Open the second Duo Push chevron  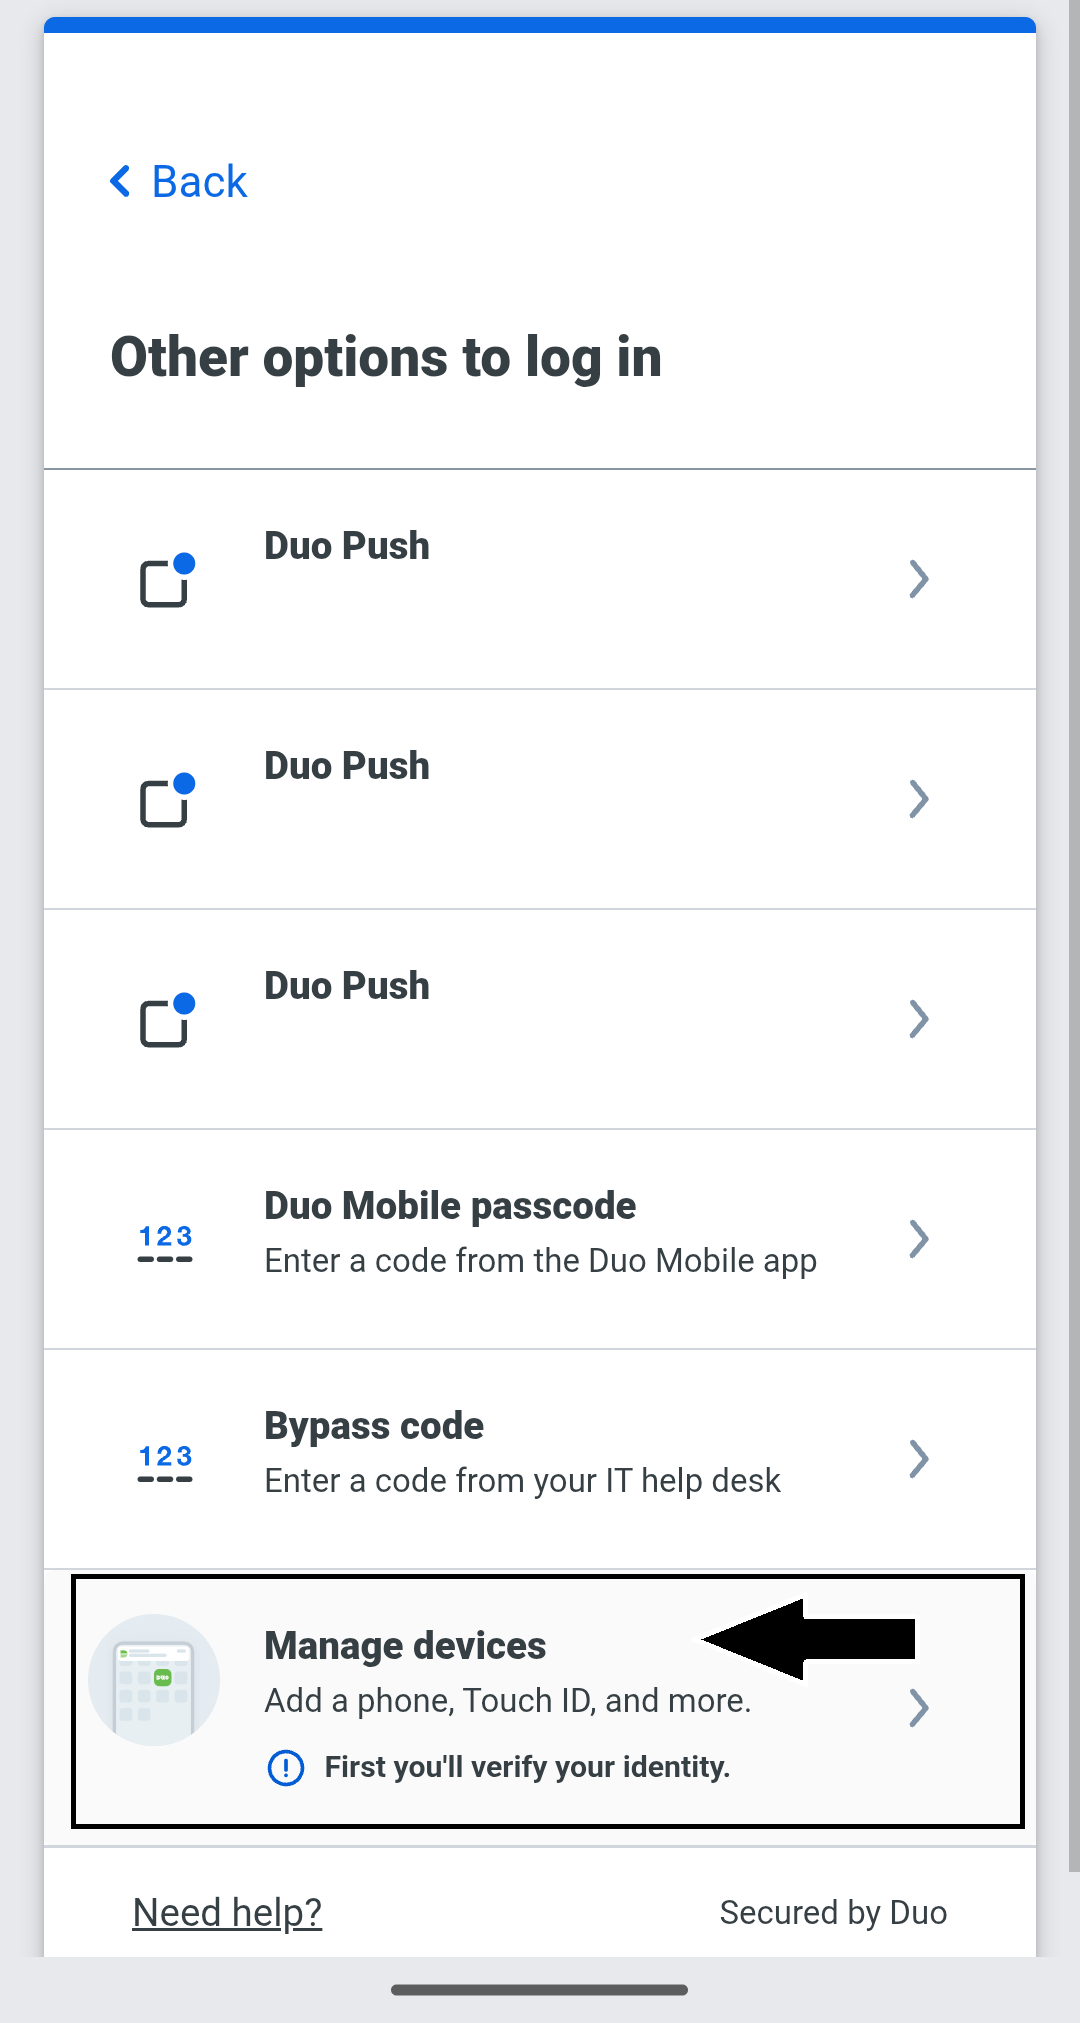[919, 799]
